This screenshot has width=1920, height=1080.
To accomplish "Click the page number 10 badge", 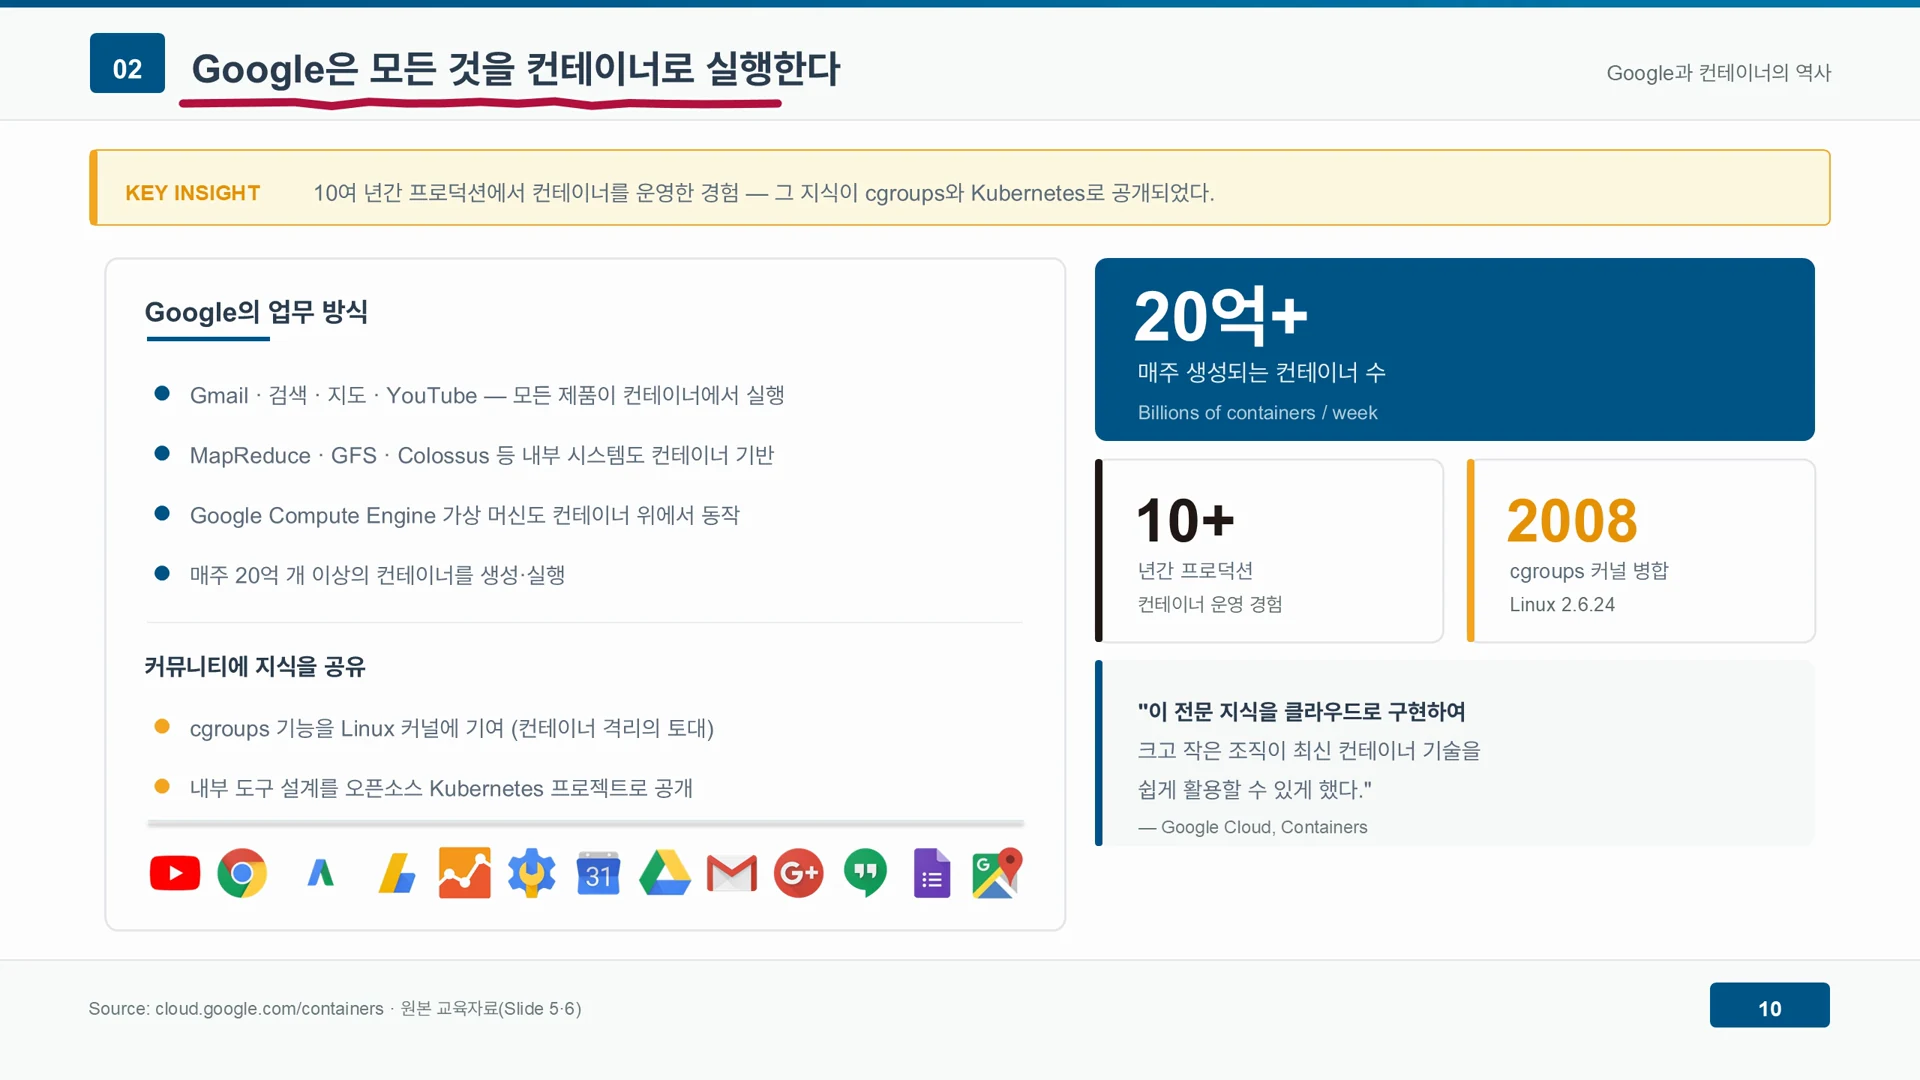I will (x=1769, y=1005).
